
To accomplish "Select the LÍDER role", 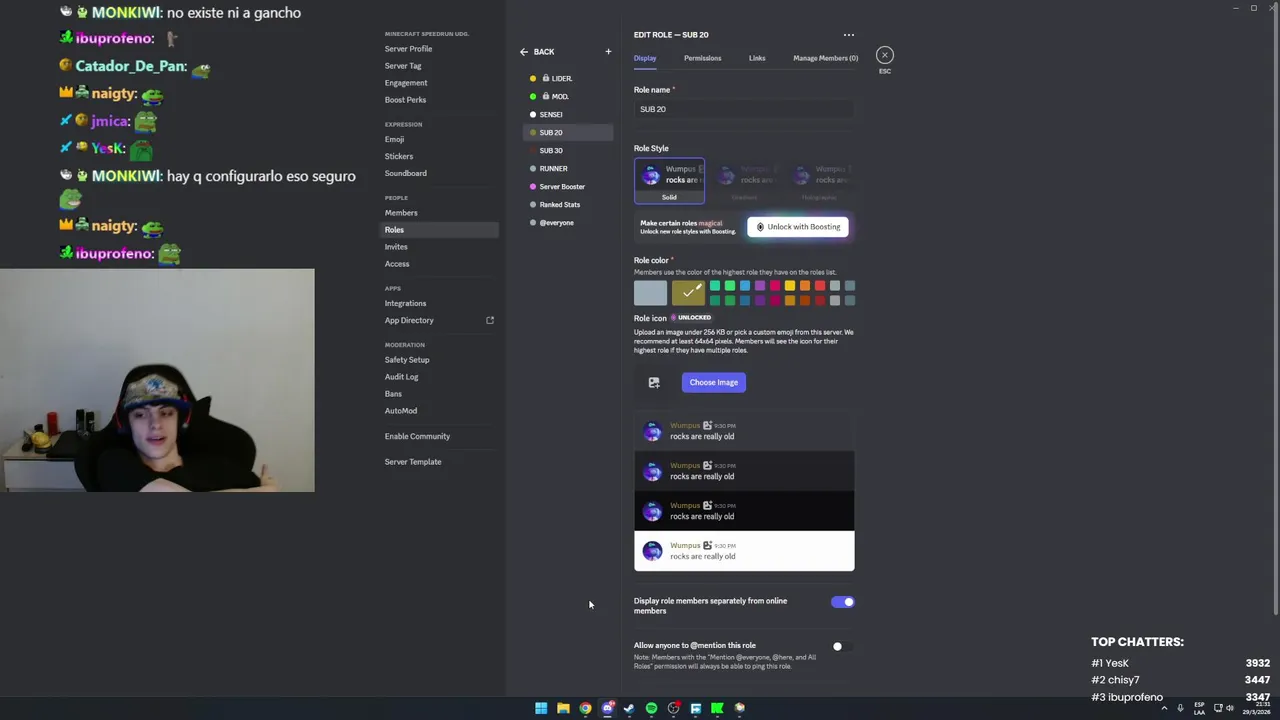I will [567, 78].
